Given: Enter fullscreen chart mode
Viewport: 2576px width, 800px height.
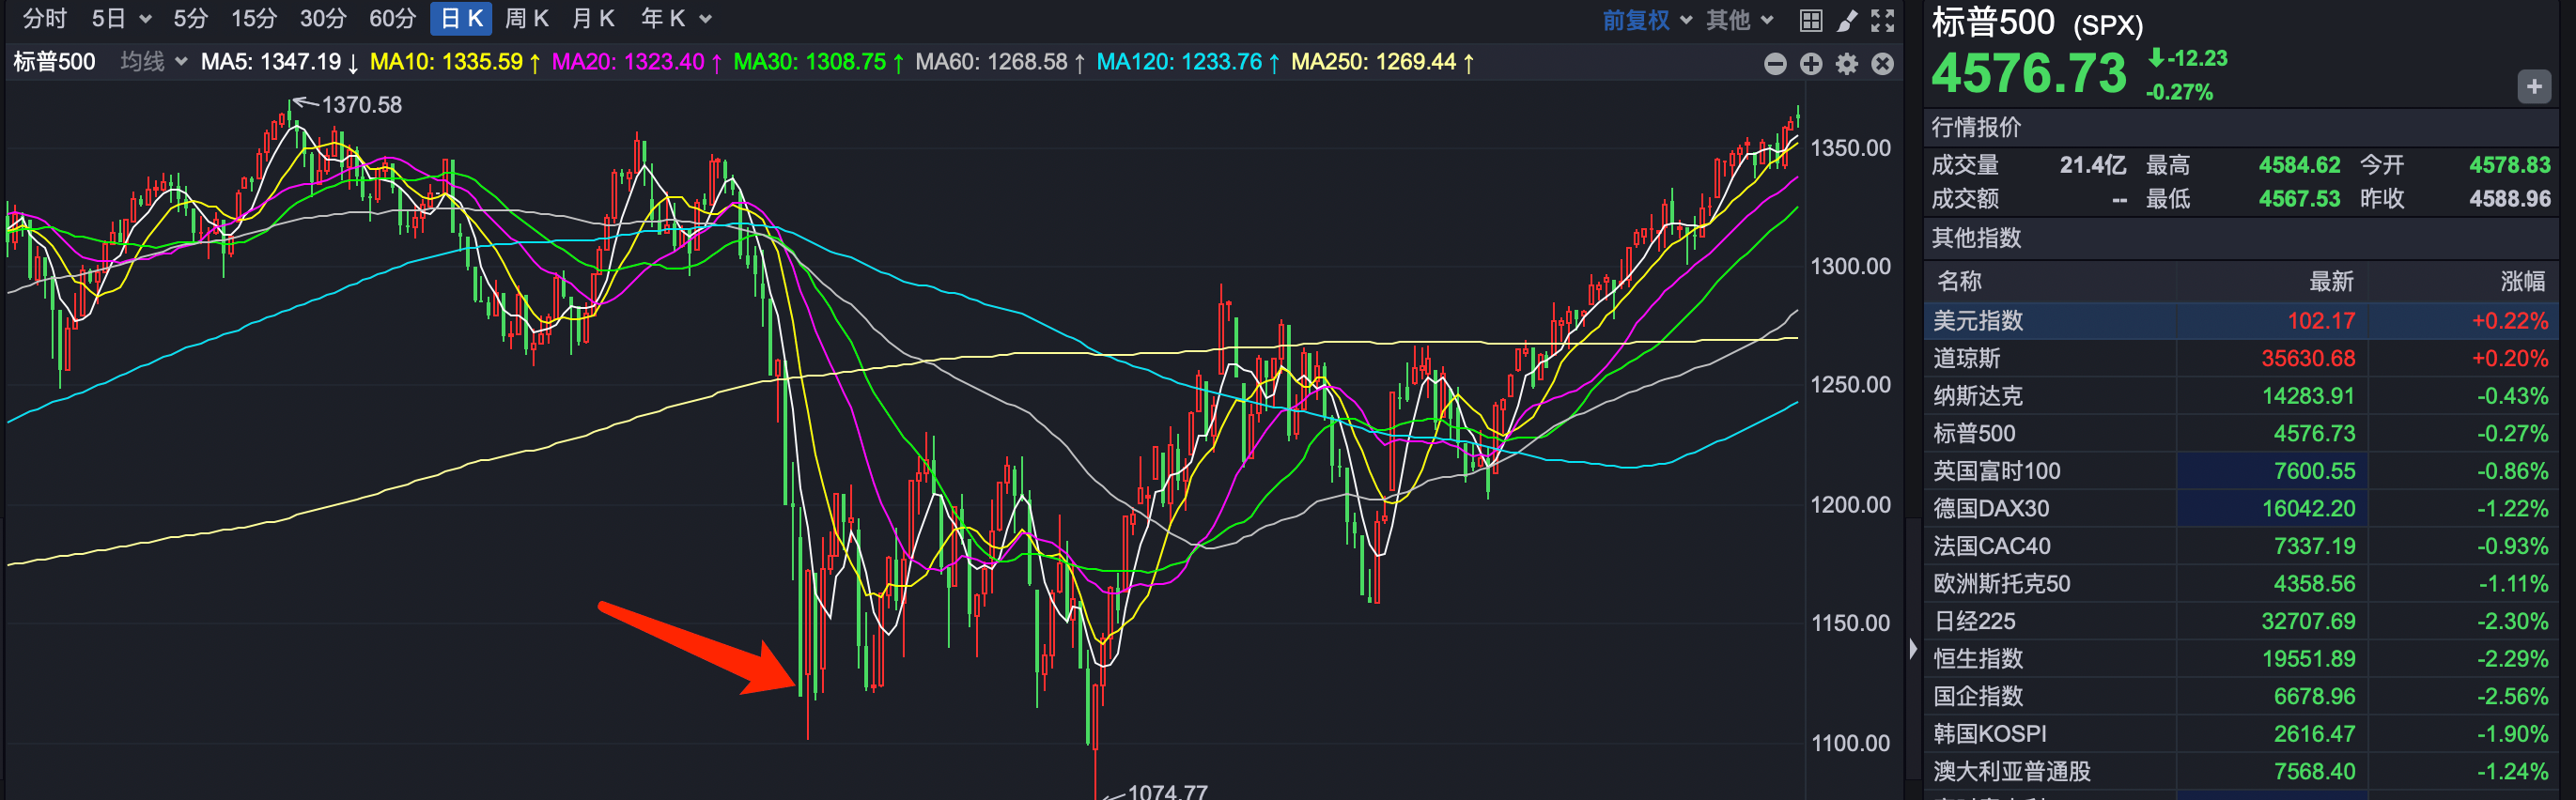Looking at the screenshot, I should tap(1883, 20).
